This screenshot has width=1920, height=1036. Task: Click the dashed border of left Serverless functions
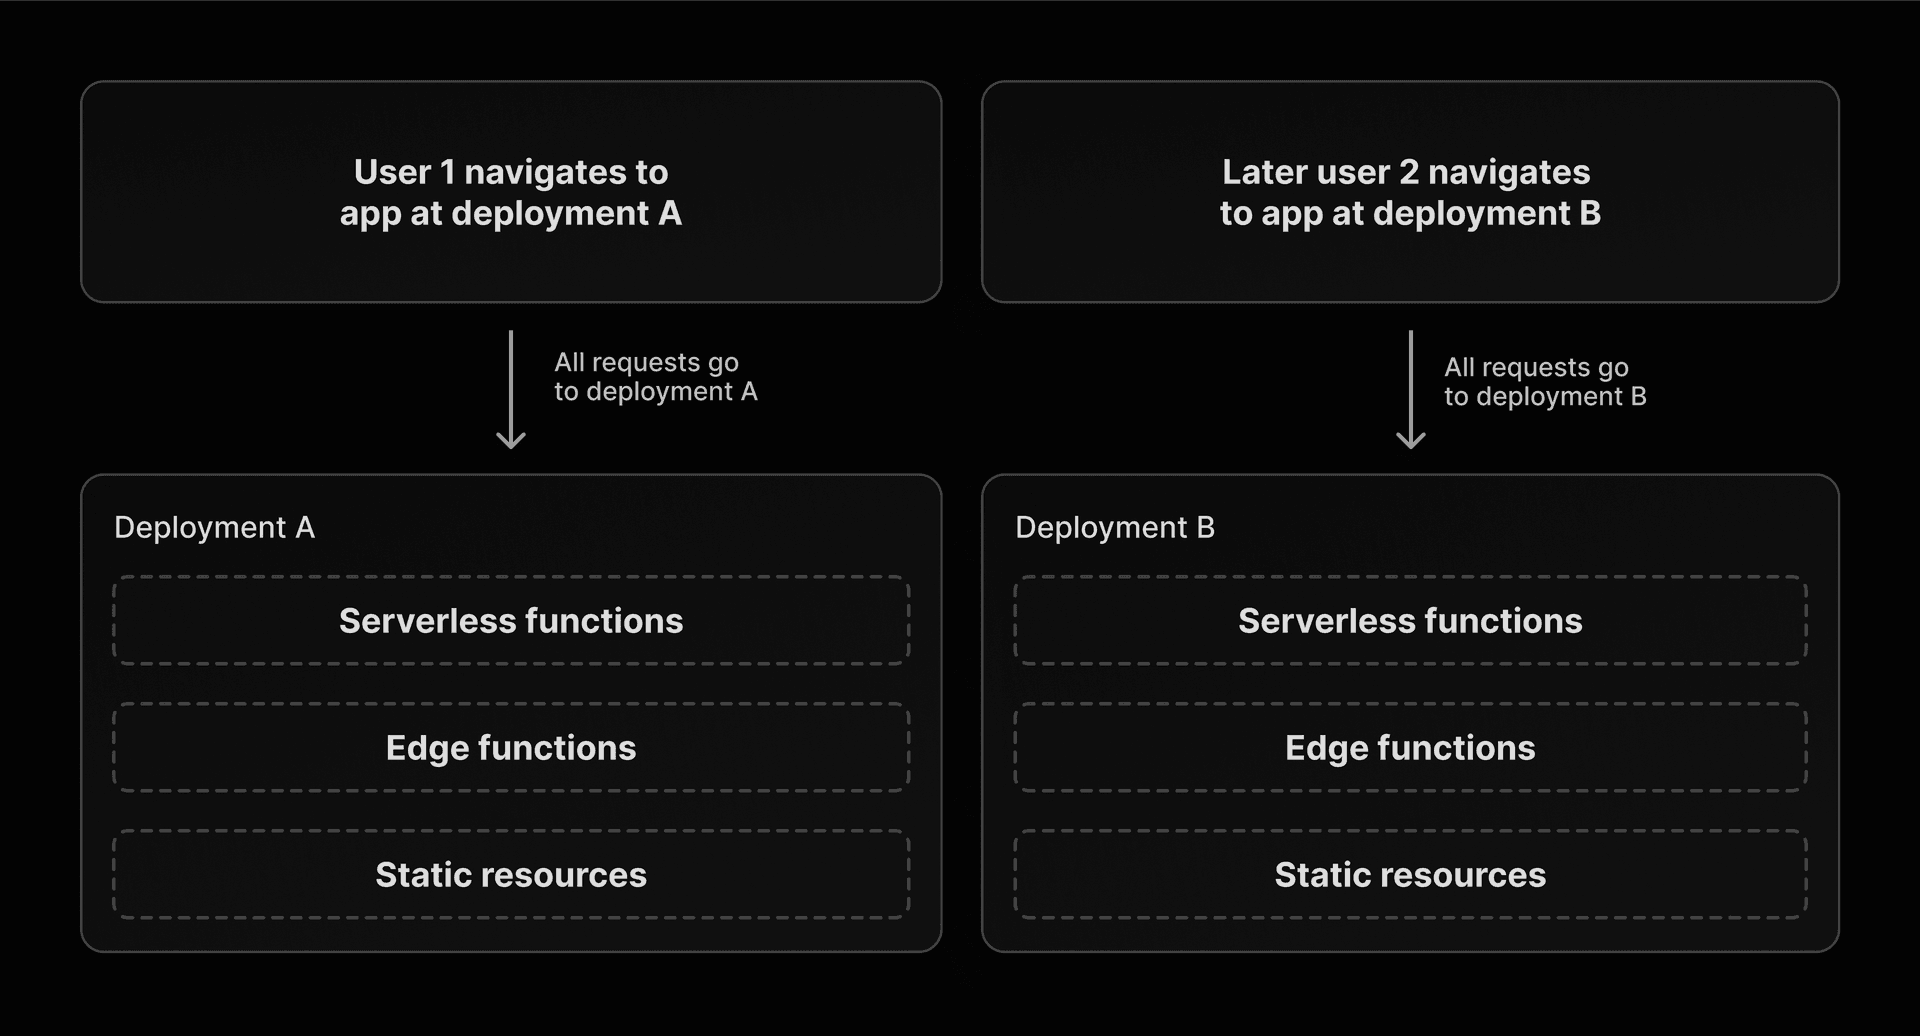tap(512, 577)
